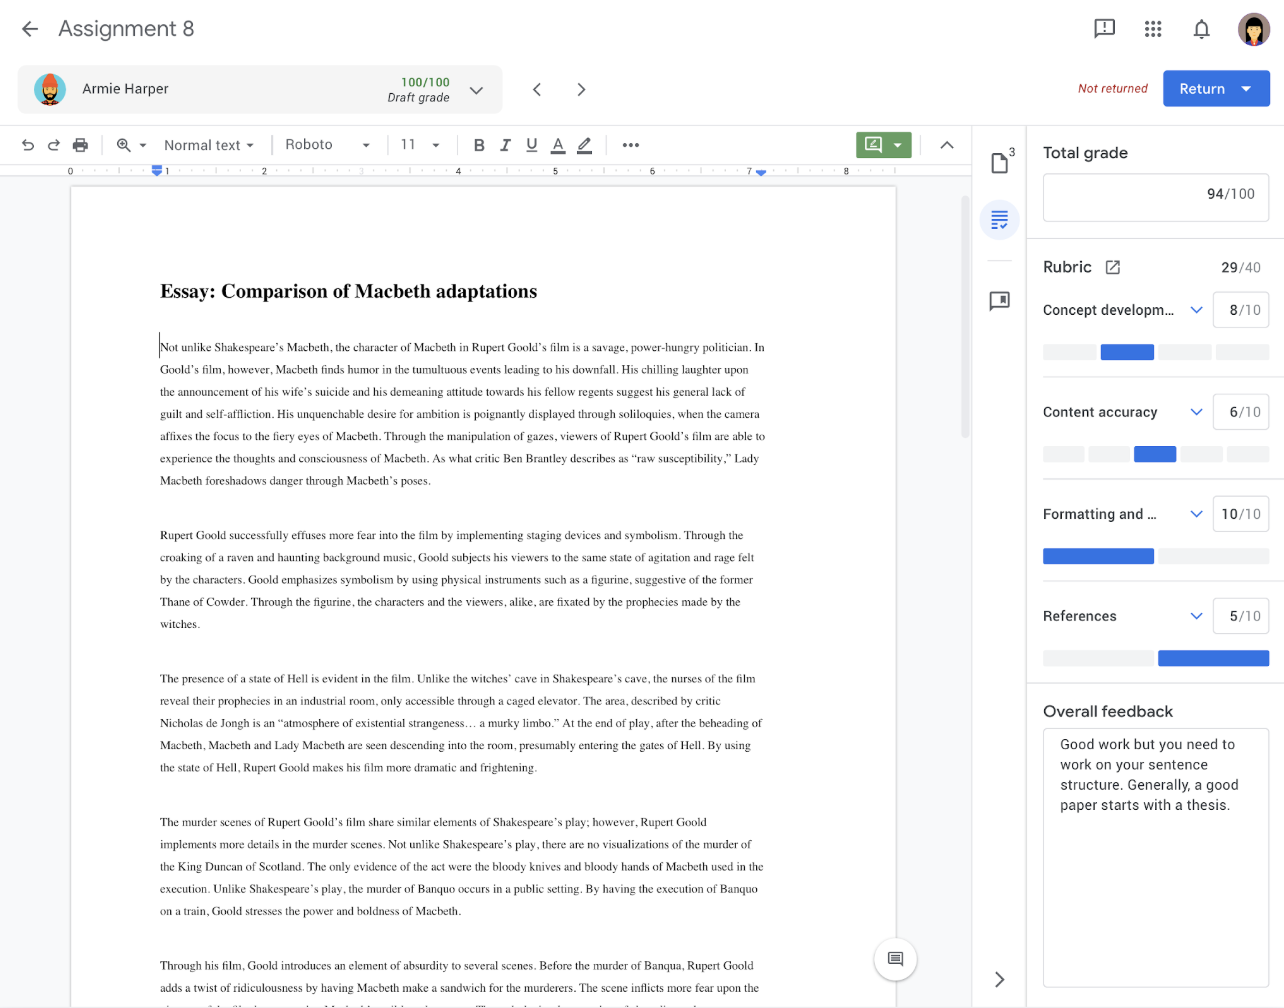Open the zoom level control
This screenshot has width=1284, height=1008.
(131, 145)
